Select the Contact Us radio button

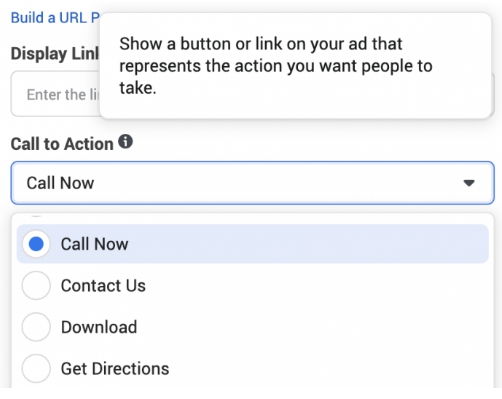coord(36,285)
